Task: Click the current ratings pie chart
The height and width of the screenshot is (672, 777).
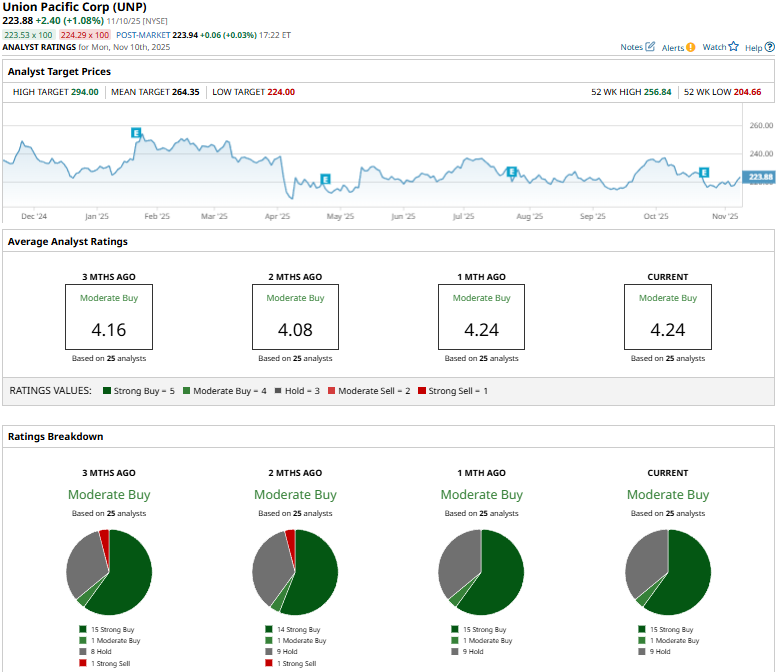Action: pyautogui.click(x=667, y=572)
